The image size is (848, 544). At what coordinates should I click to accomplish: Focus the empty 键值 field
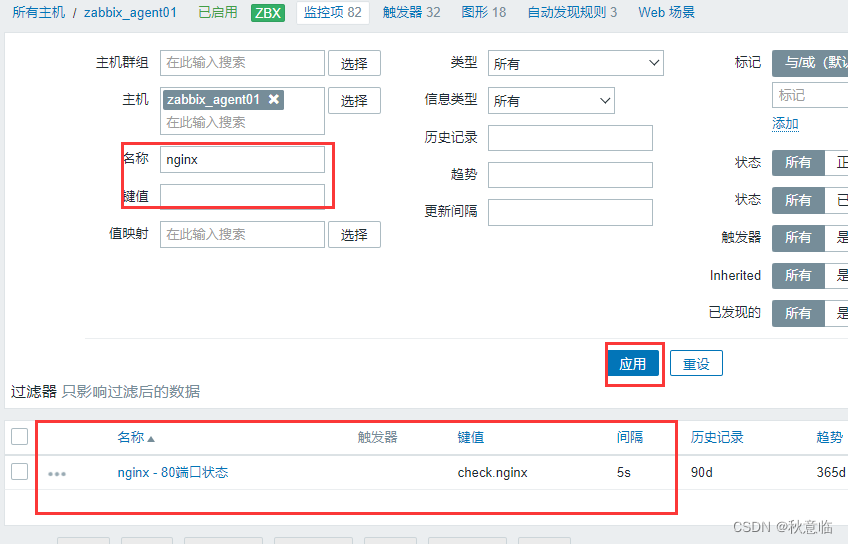(x=242, y=196)
